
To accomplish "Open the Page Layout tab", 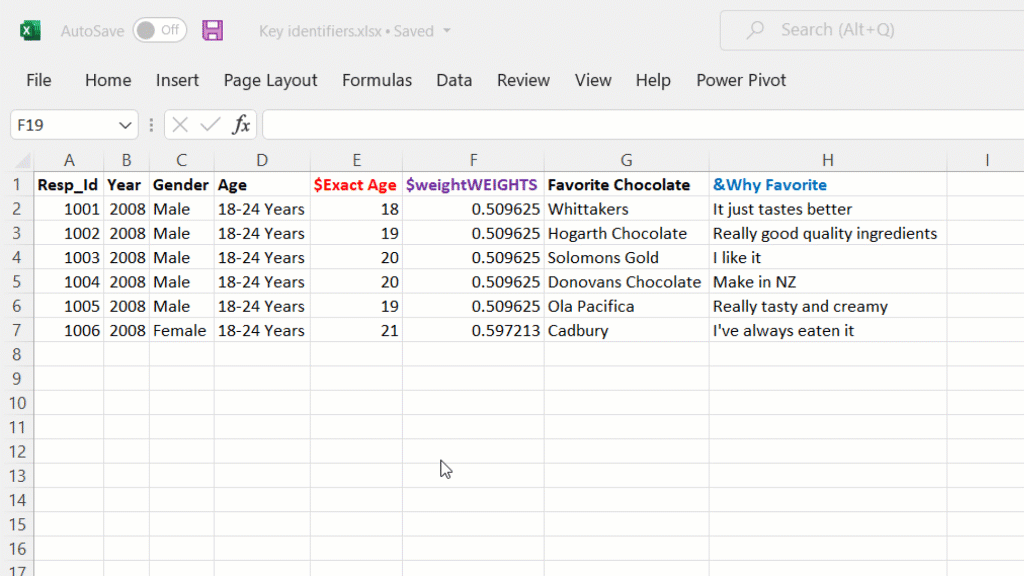I will (270, 80).
